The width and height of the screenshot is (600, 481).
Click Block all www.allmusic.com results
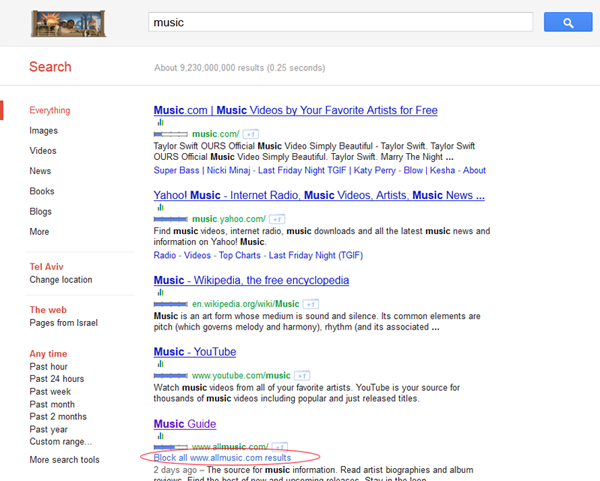(x=222, y=458)
